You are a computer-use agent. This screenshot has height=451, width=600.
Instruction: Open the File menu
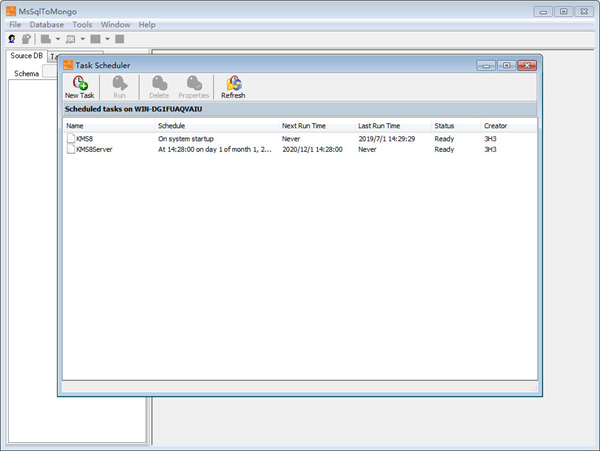pyautogui.click(x=15, y=24)
